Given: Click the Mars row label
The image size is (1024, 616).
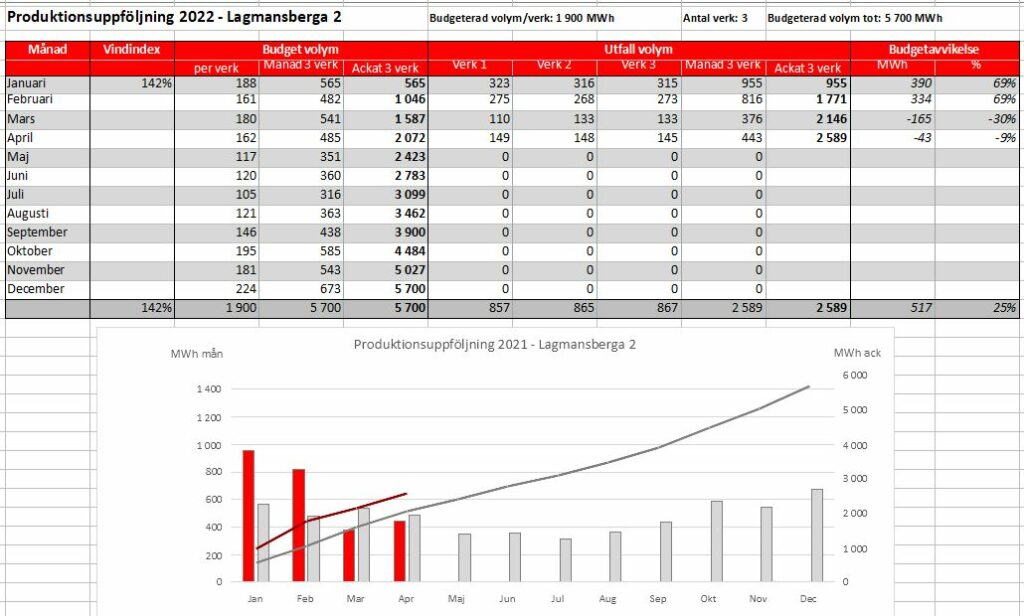Looking at the screenshot, I should (21, 119).
